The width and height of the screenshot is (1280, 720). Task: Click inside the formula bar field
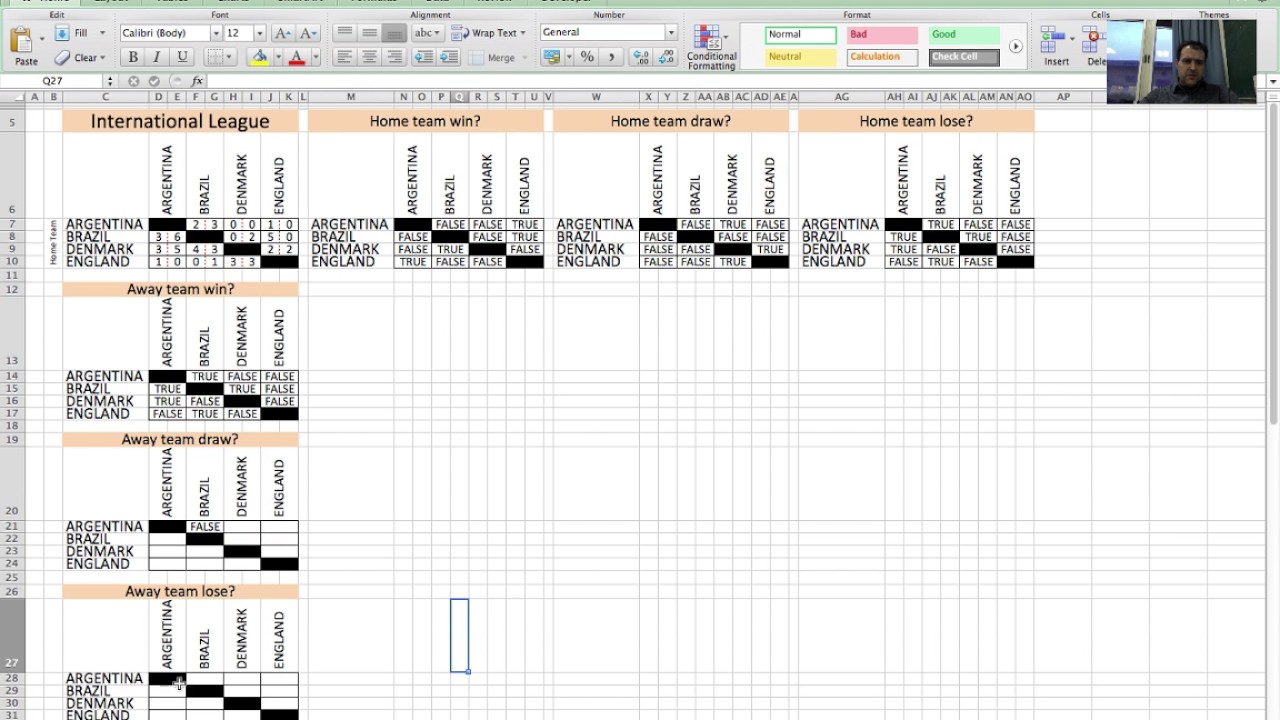735,81
